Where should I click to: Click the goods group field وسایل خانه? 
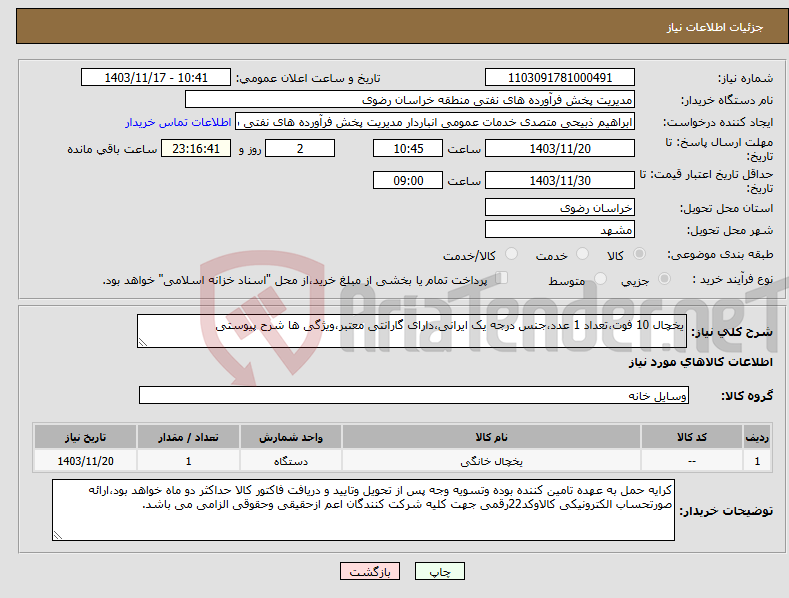pos(414,395)
